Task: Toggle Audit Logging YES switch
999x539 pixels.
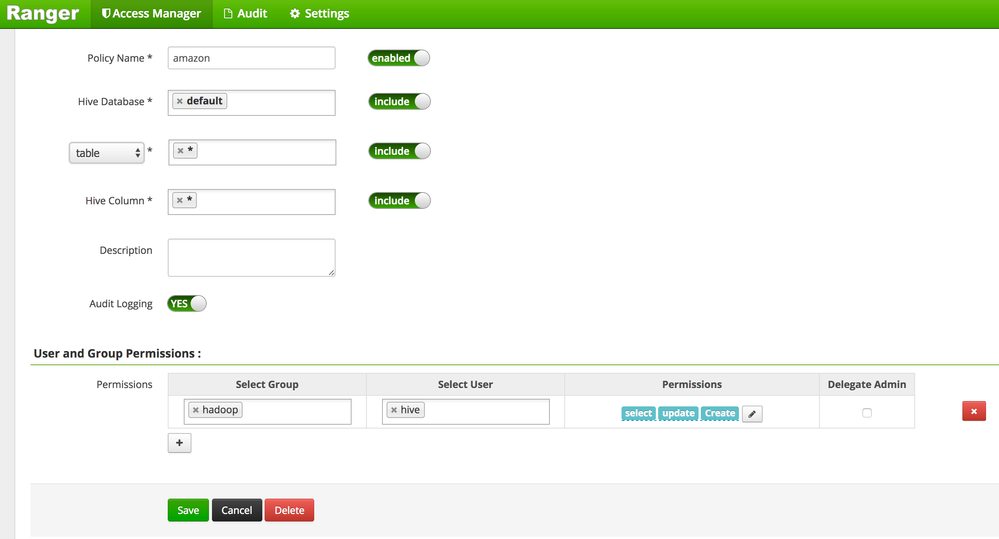Action: coord(187,303)
